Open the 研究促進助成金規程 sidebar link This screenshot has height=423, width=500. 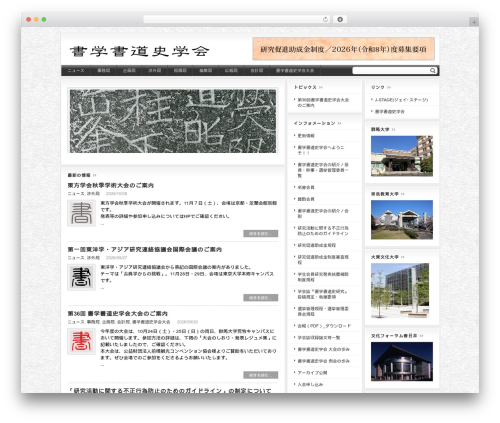tap(317, 245)
